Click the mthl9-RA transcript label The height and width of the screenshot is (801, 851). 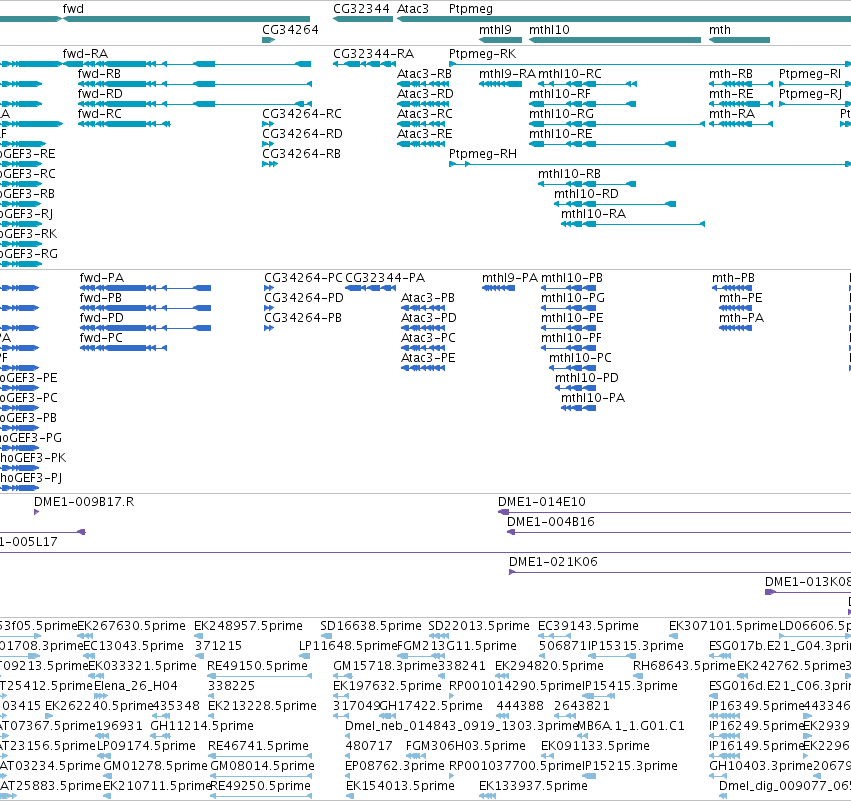coord(507,74)
